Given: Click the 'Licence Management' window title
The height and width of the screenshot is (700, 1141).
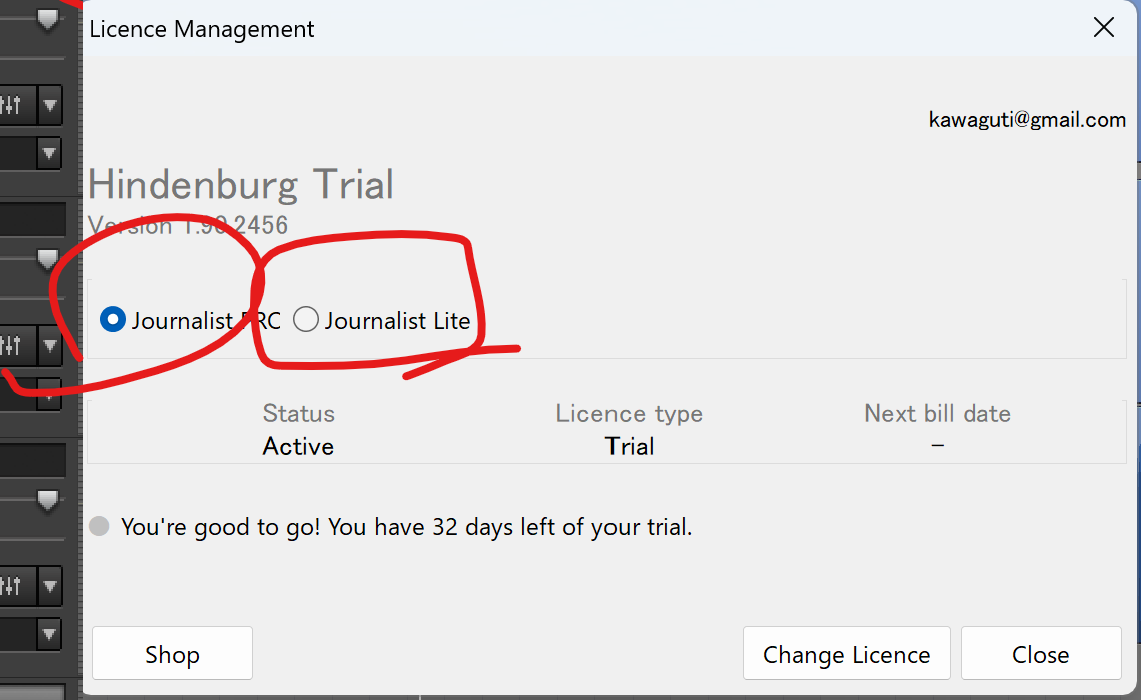Looking at the screenshot, I should coord(202,29).
